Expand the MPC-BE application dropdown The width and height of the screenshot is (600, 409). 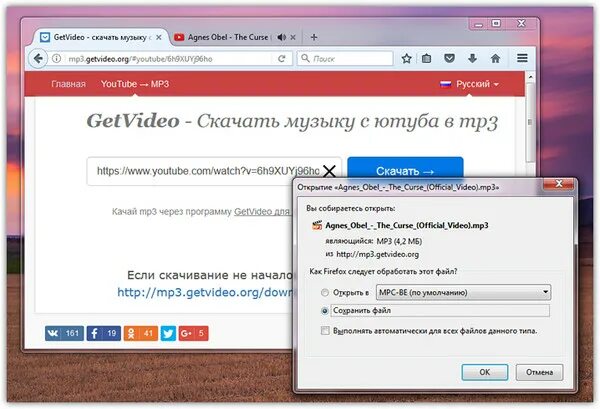point(463,292)
